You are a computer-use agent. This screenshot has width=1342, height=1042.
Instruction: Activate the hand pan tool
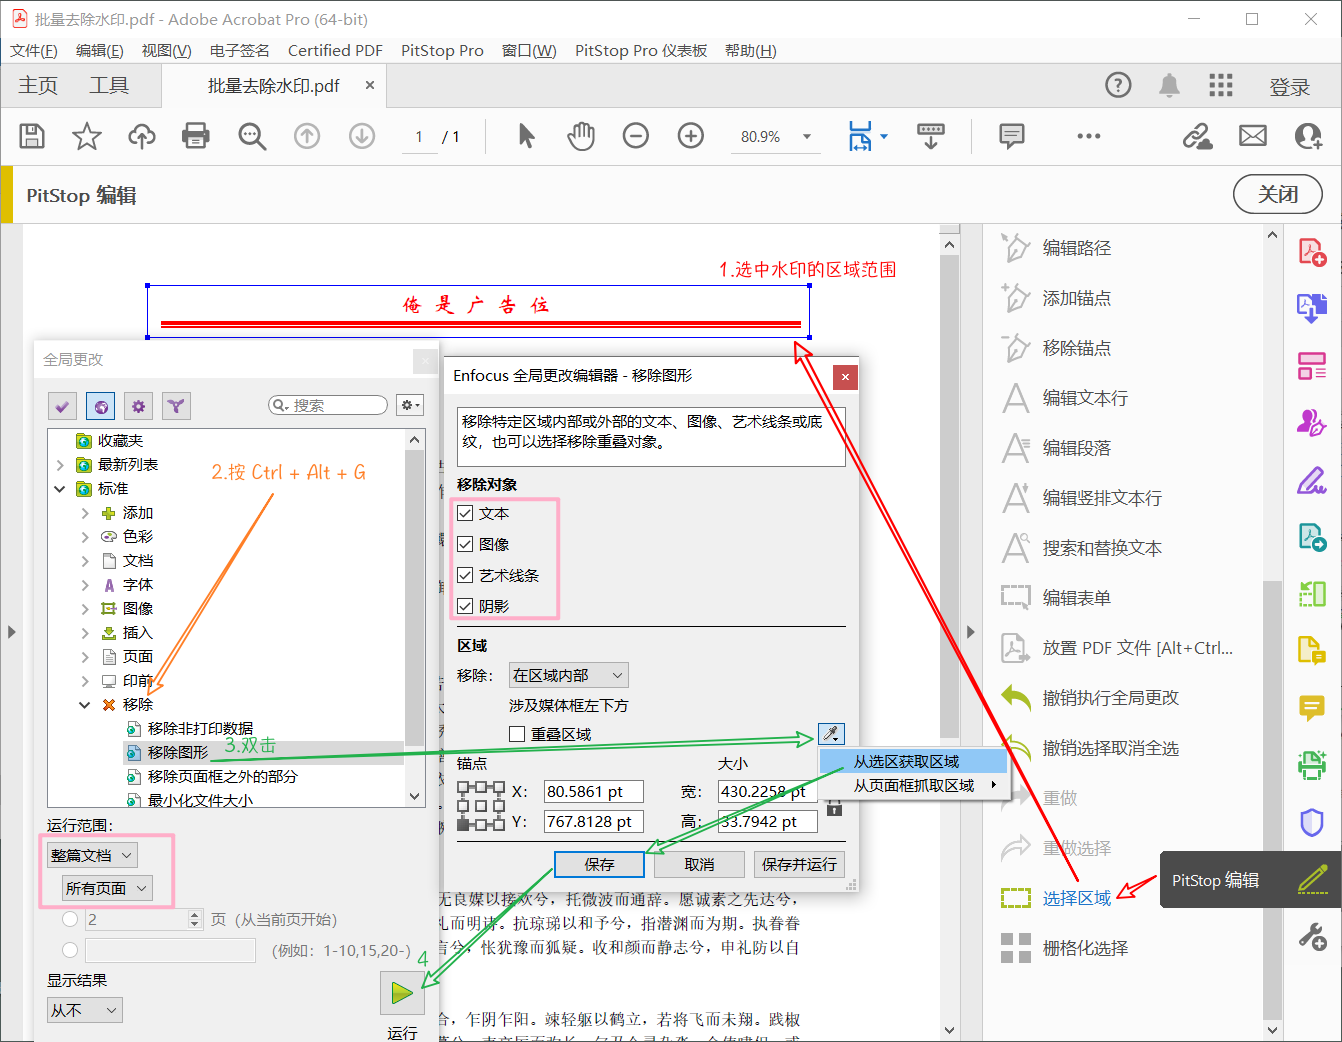581,136
